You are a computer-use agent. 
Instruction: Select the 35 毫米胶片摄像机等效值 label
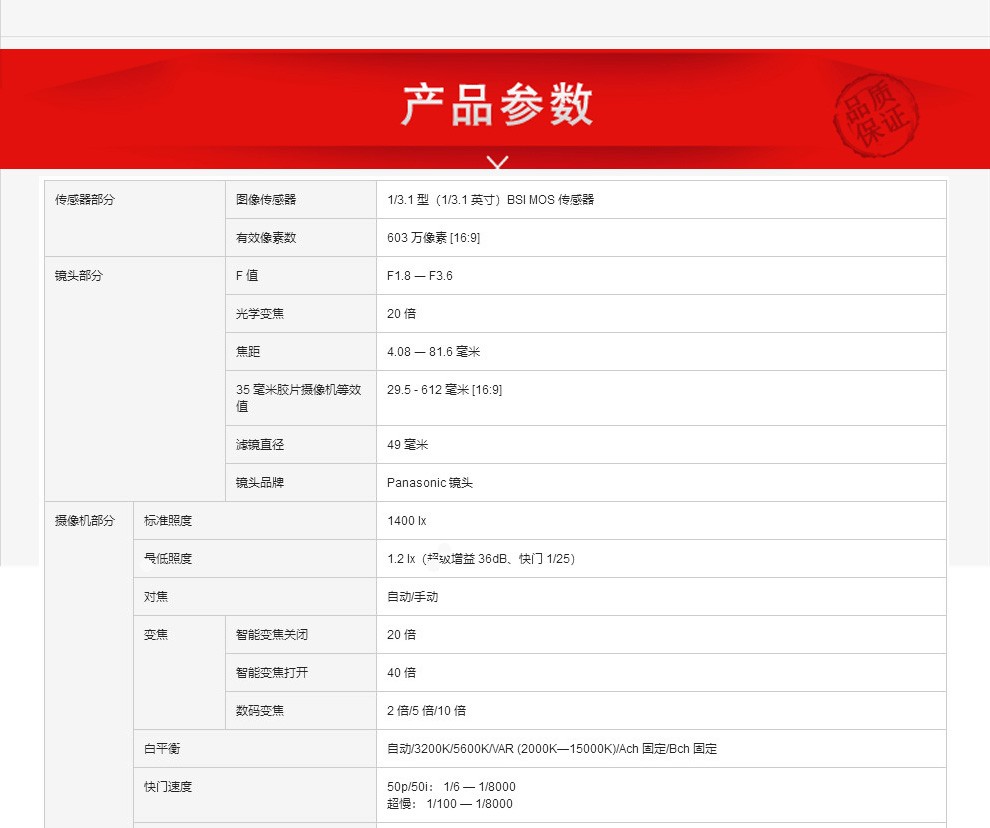point(299,398)
